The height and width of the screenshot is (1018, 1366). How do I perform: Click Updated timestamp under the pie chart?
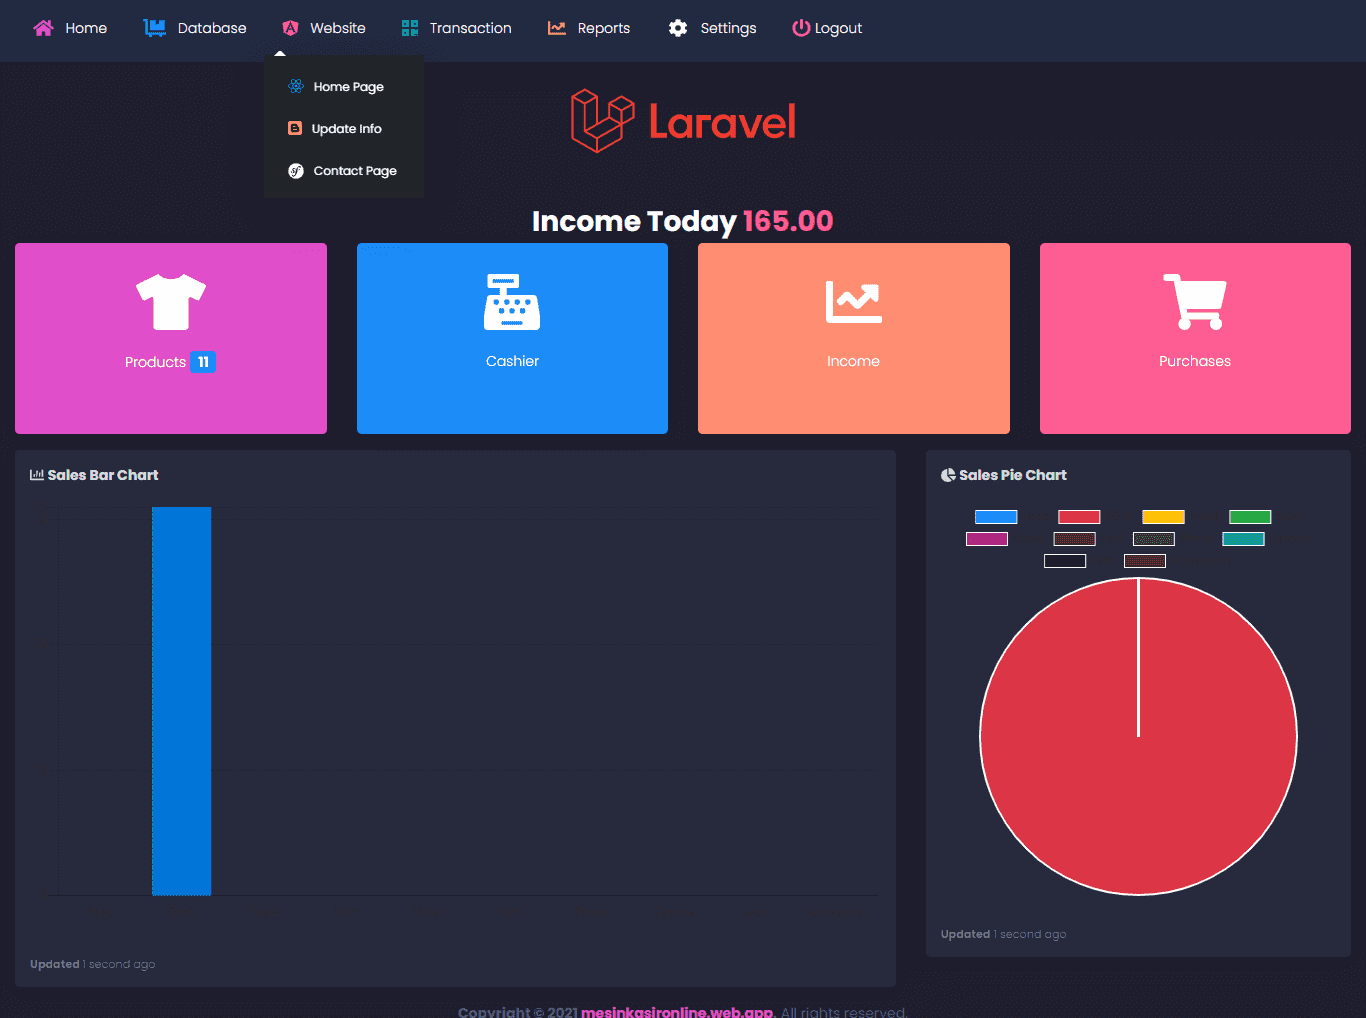tap(1004, 934)
